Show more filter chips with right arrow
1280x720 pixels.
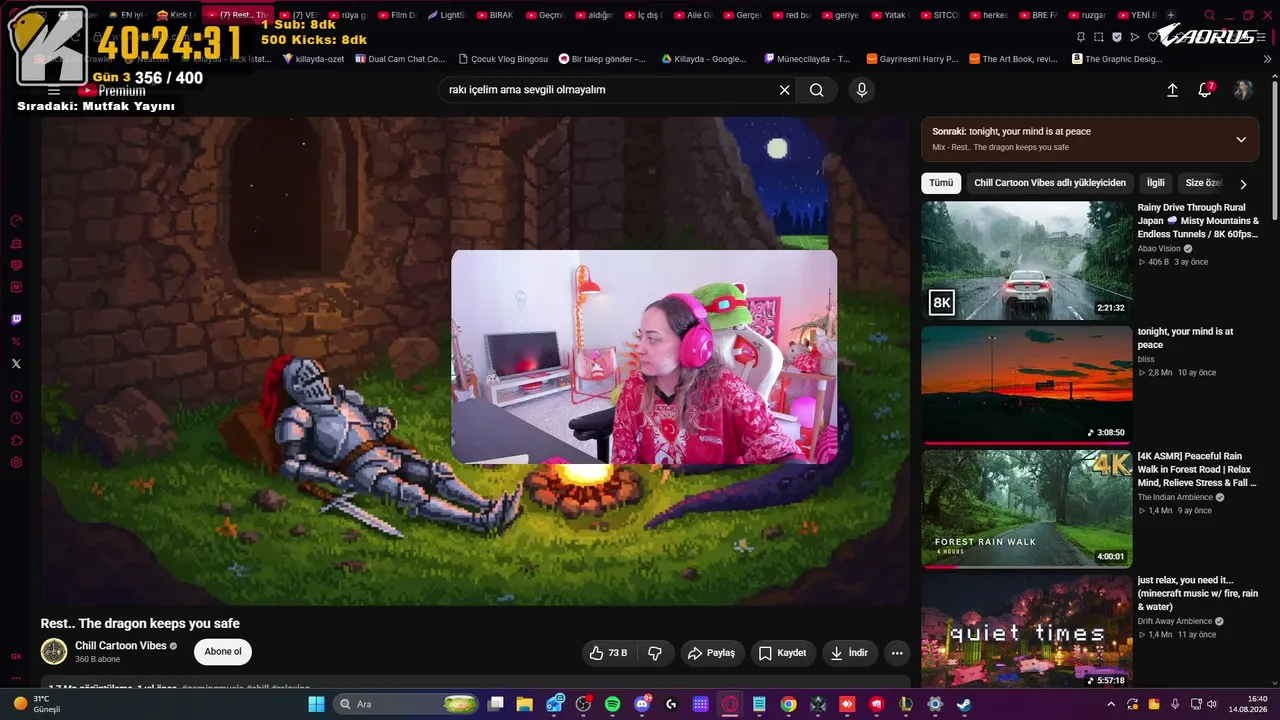[1243, 184]
